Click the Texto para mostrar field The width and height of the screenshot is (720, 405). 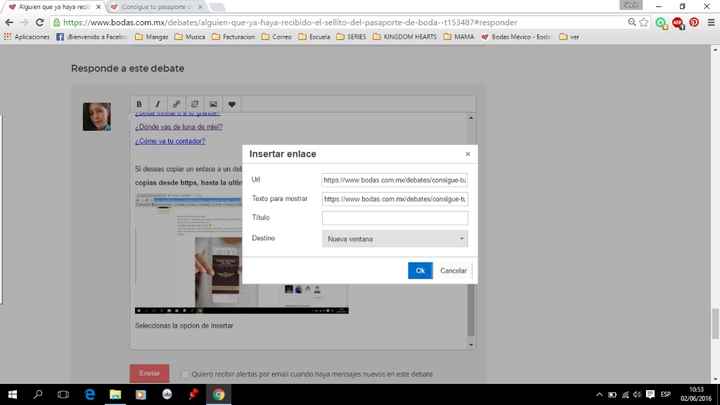[x=395, y=199]
